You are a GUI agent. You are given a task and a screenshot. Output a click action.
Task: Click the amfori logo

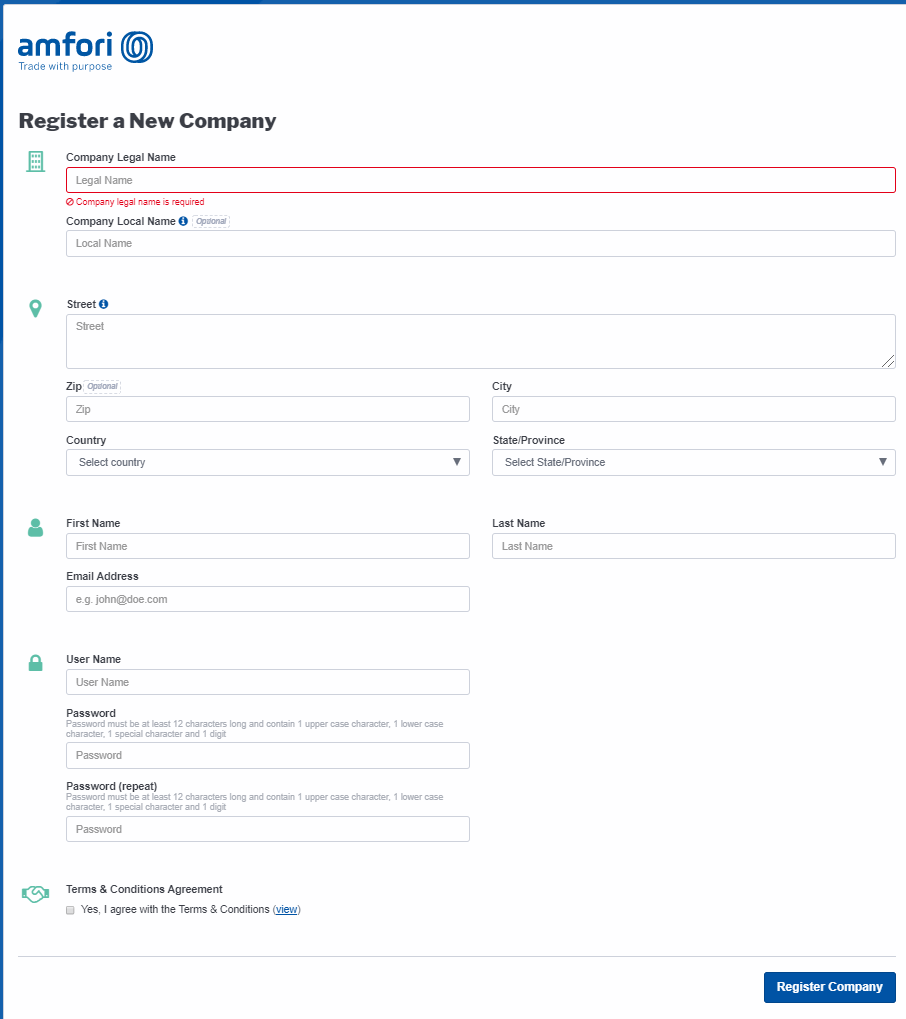[86, 50]
